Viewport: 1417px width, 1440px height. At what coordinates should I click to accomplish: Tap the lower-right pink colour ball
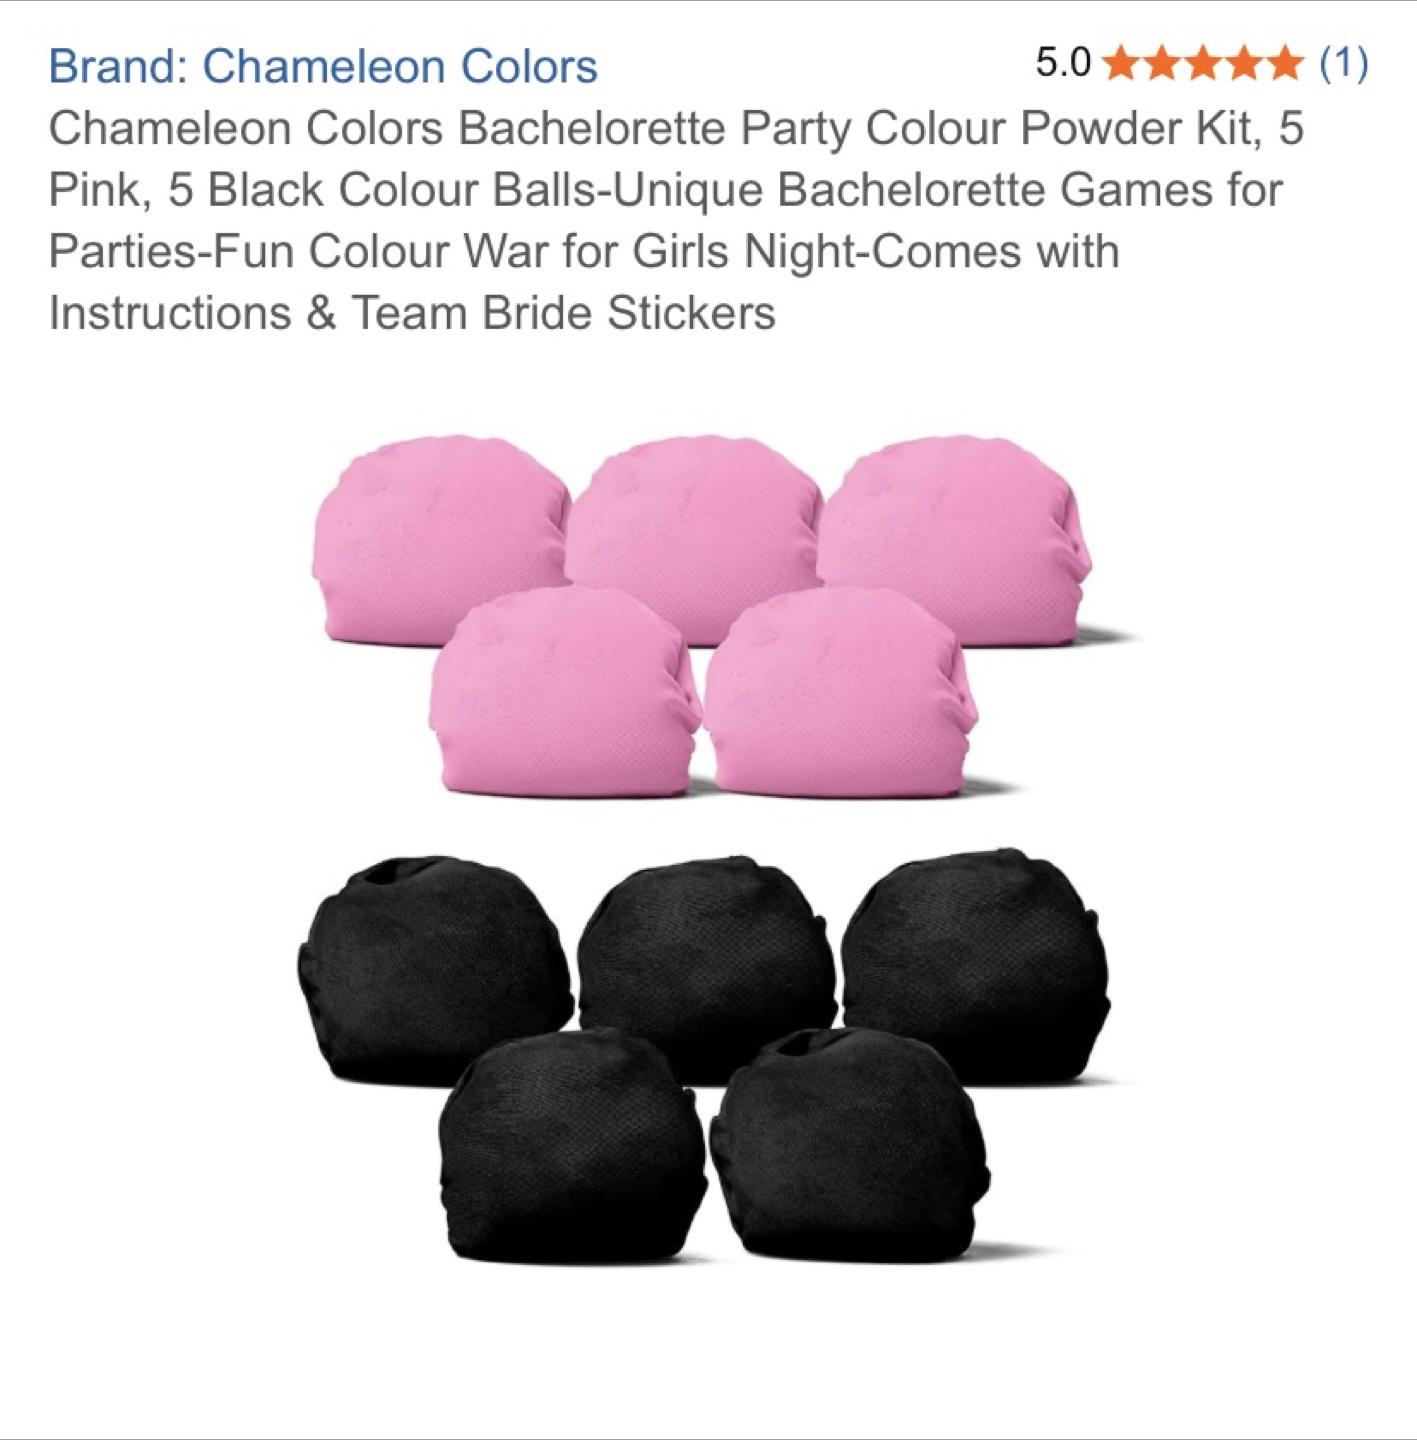[x=840, y=692]
